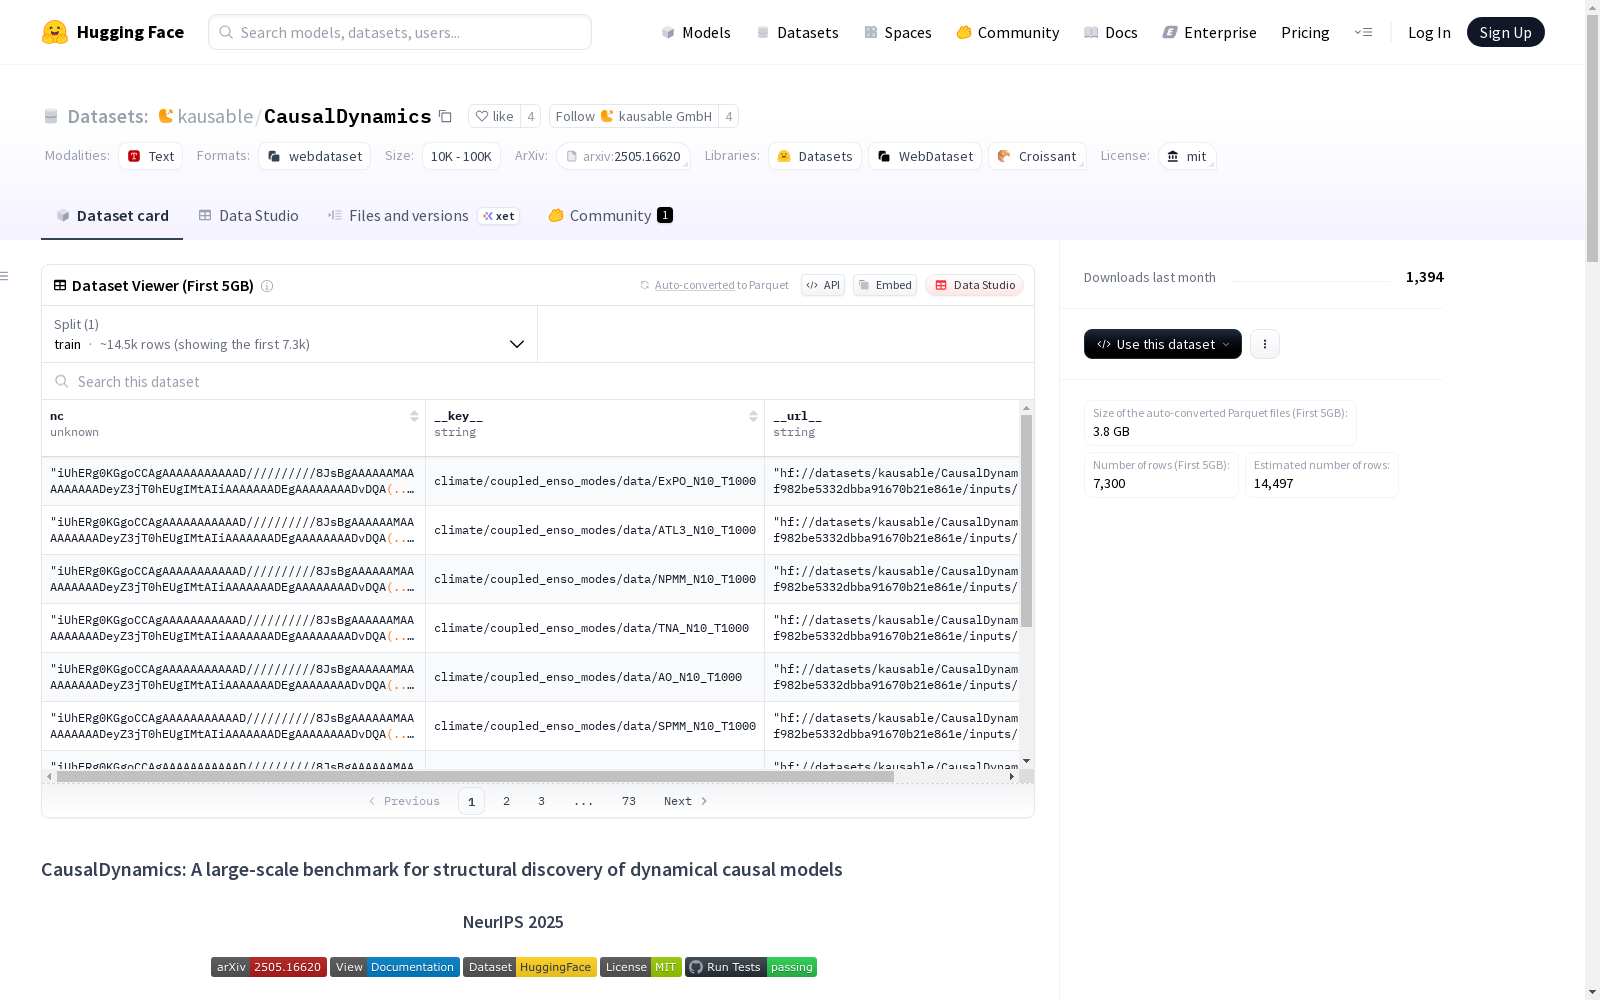Filter by webdataset format tag
This screenshot has width=1600, height=1000.
pos(315,156)
